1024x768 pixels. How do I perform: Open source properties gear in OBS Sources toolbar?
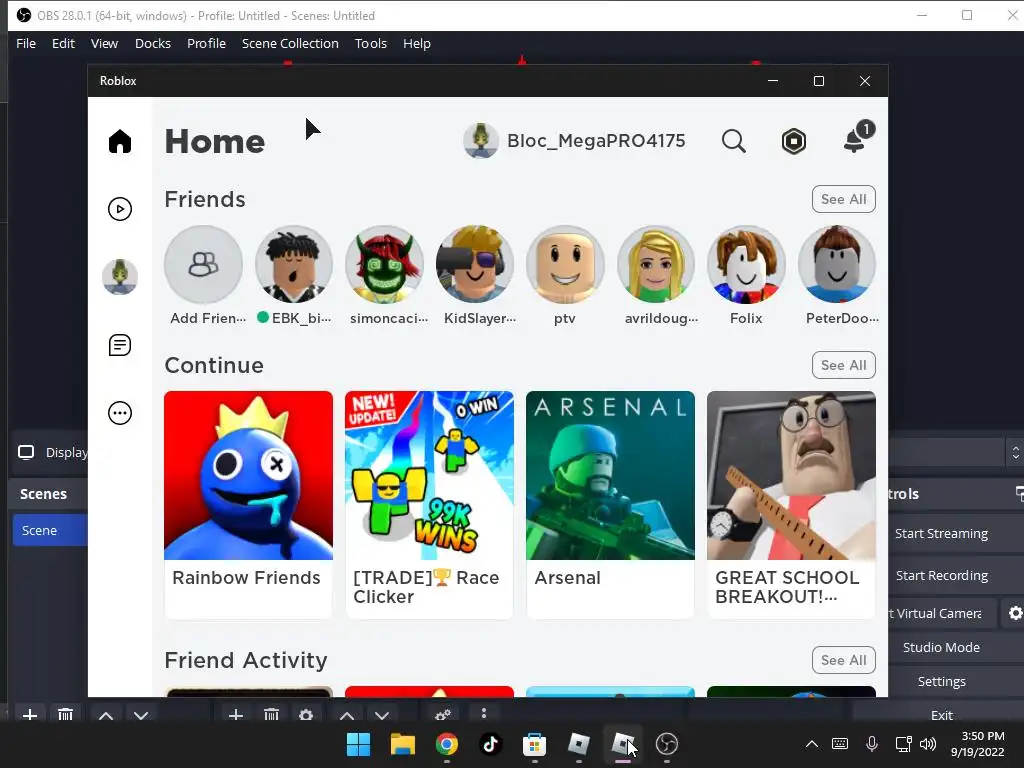point(306,715)
